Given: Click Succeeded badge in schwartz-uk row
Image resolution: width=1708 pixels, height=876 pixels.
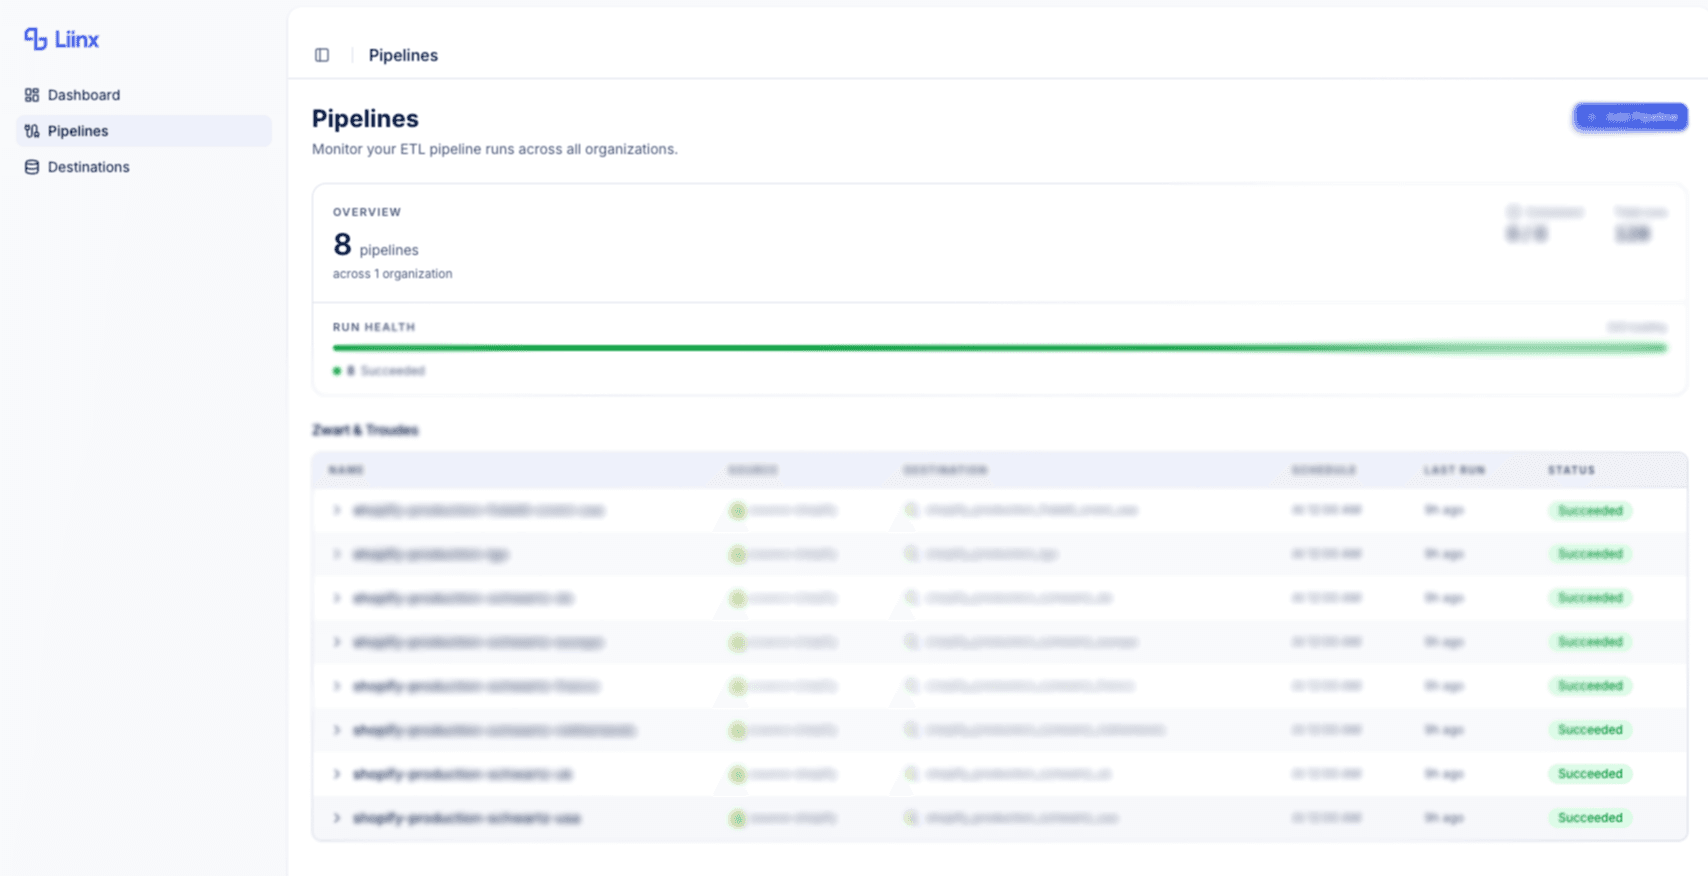Looking at the screenshot, I should click(1590, 774).
